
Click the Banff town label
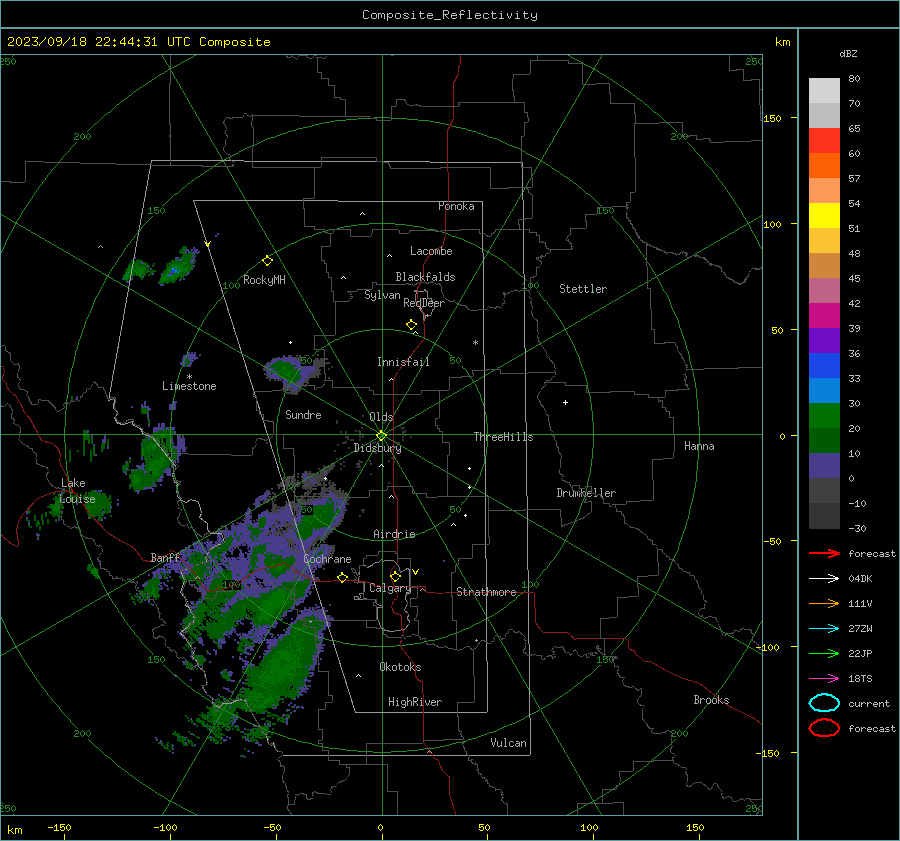click(165, 558)
